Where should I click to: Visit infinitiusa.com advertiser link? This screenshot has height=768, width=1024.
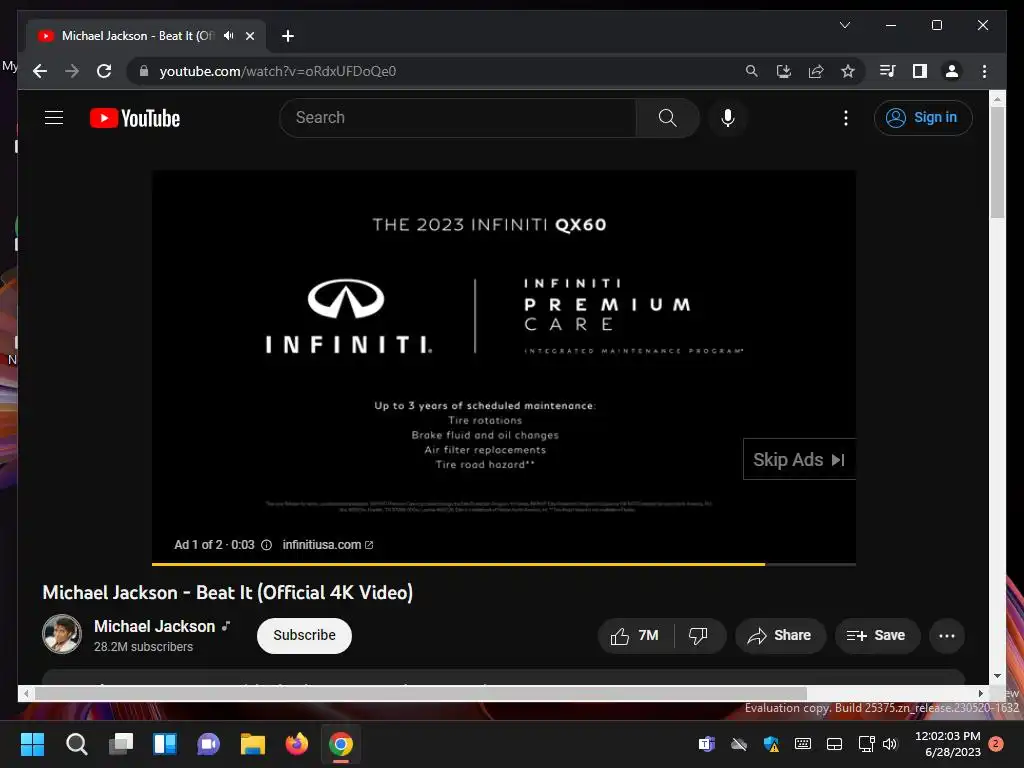click(328, 545)
